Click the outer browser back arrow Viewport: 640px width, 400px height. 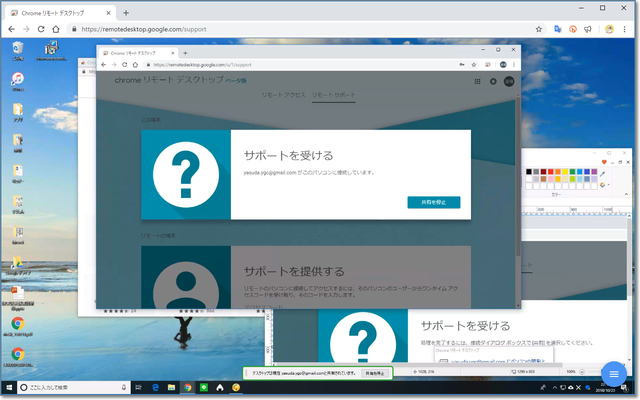tap(11, 29)
